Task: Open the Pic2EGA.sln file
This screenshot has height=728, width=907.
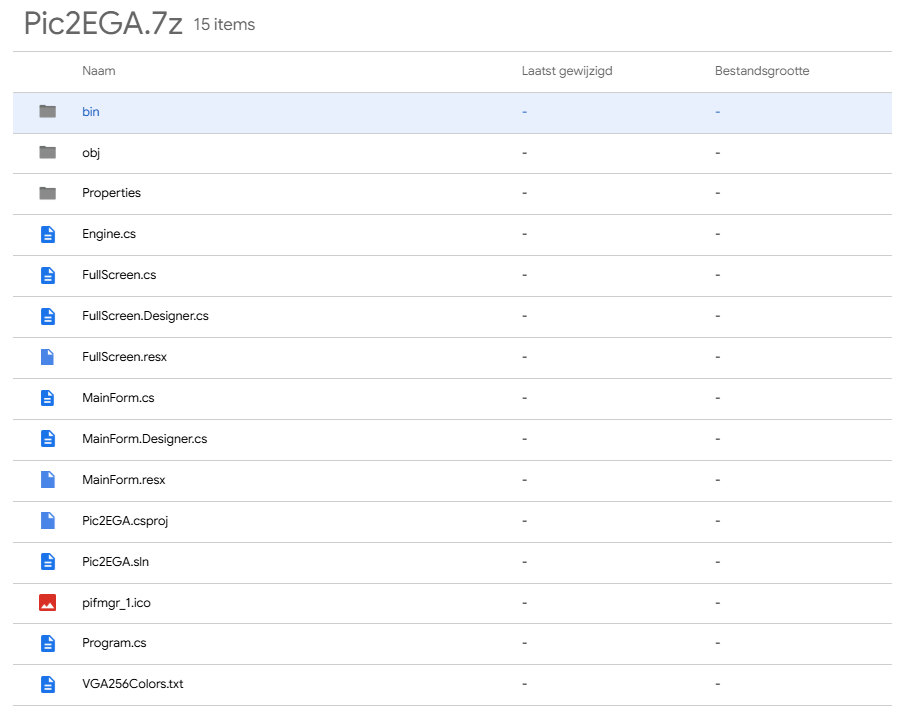Action: coord(115,562)
